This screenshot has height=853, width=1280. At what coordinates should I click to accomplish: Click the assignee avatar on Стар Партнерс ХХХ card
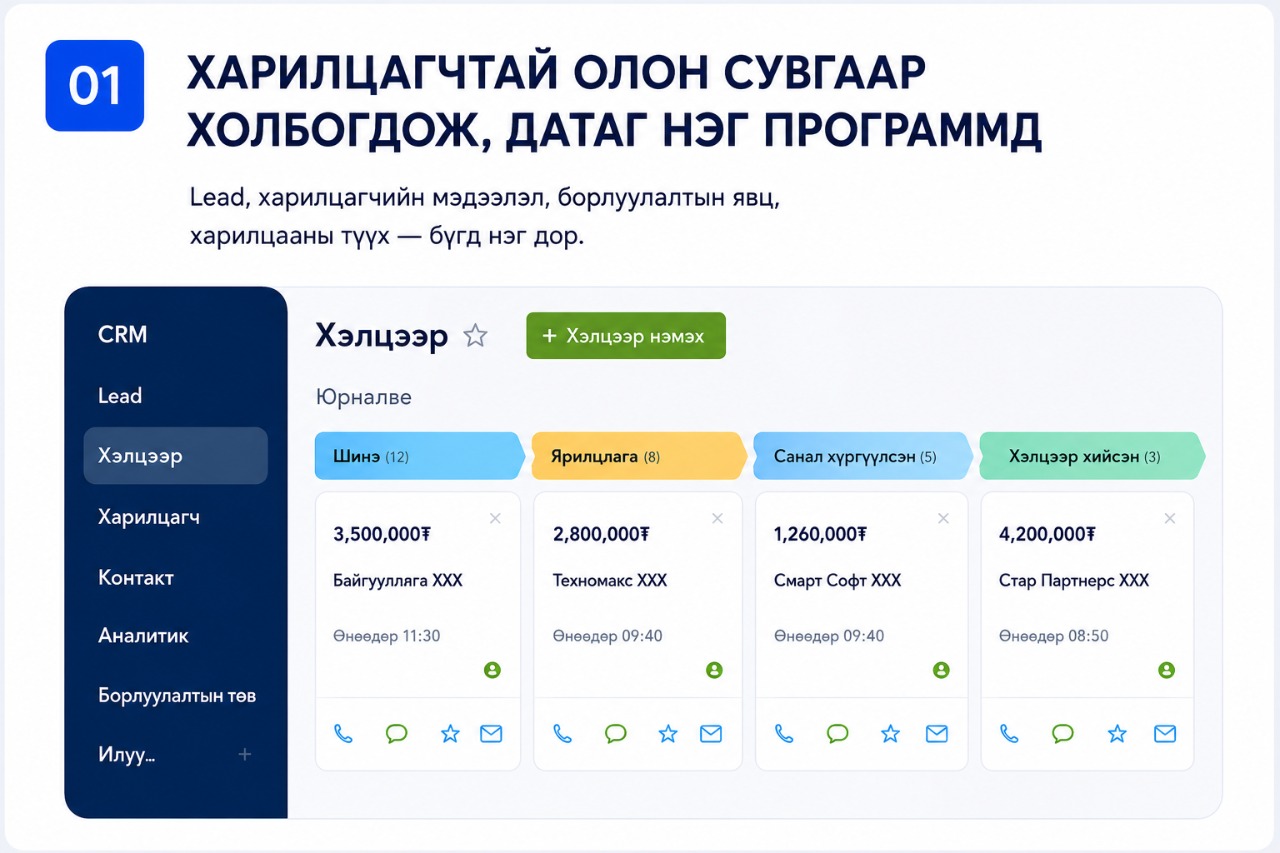(1167, 670)
